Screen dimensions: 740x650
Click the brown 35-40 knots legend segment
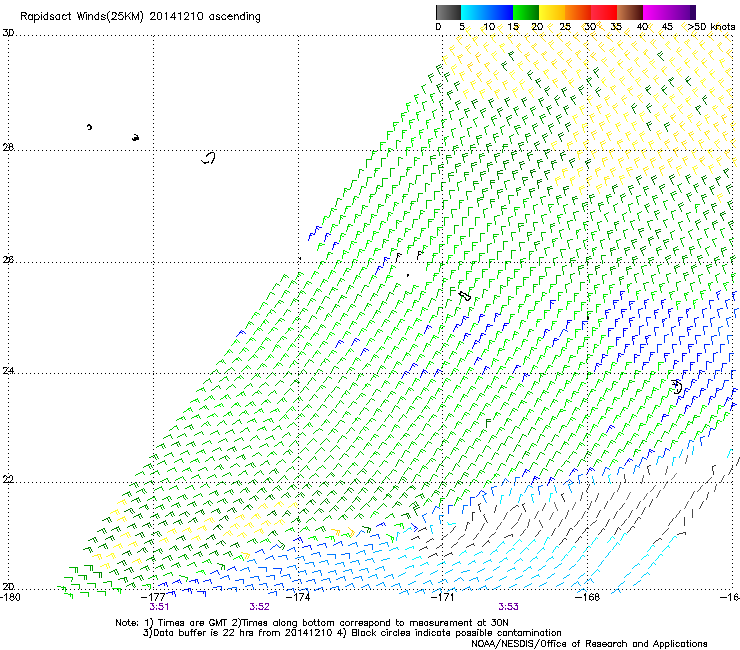coord(630,12)
